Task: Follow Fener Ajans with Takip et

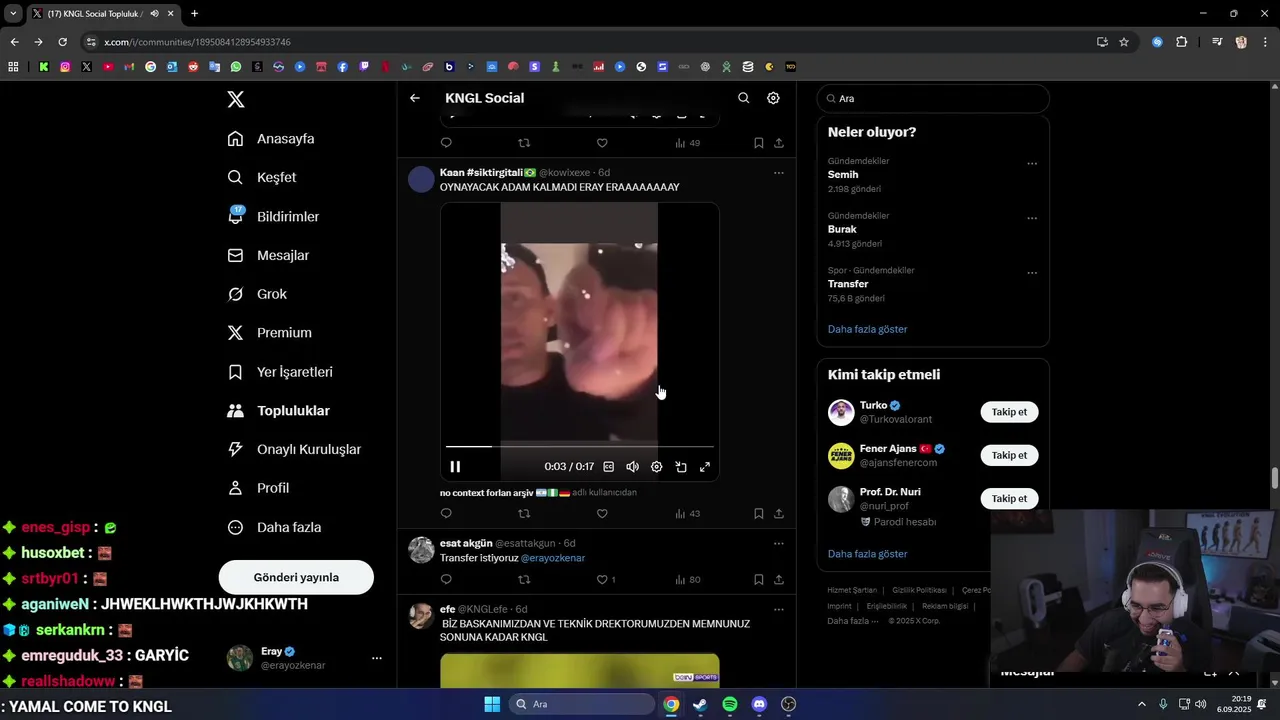Action: tap(1009, 455)
